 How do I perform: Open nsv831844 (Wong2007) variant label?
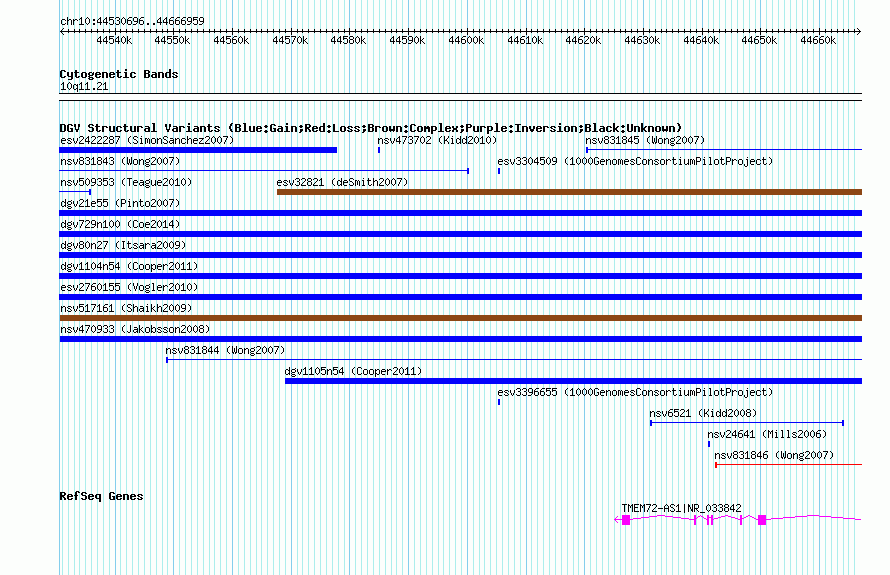[x=225, y=350]
